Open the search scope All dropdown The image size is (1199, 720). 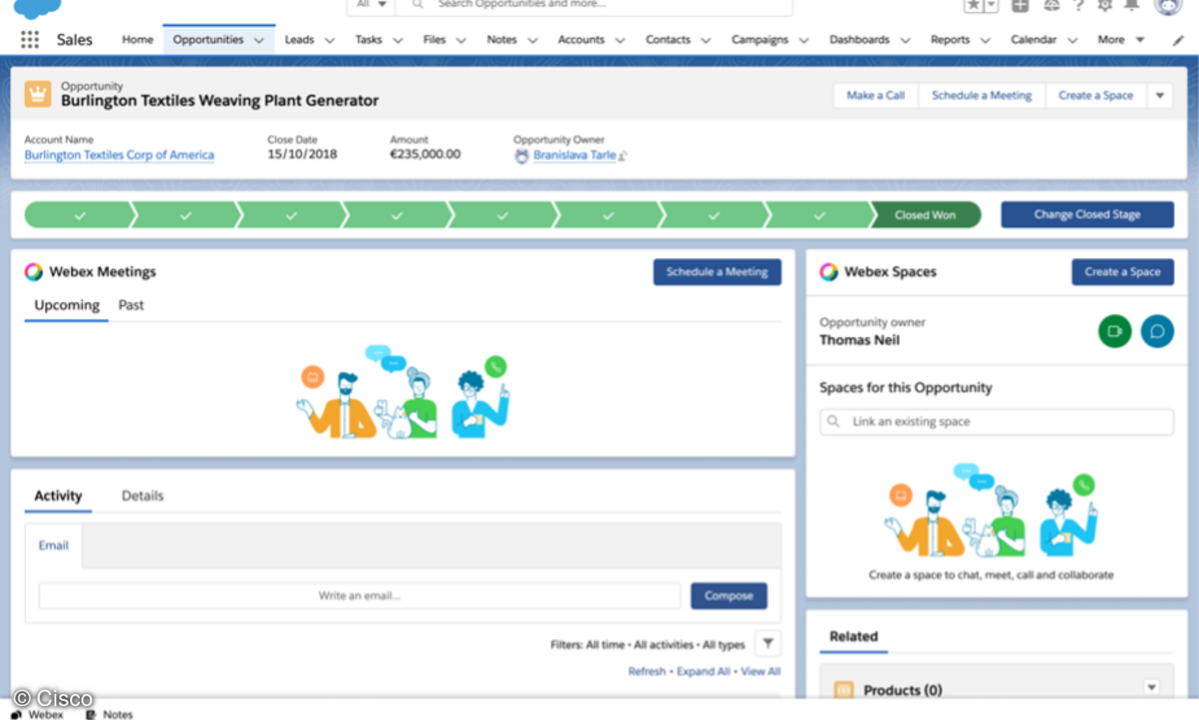pyautogui.click(x=372, y=5)
